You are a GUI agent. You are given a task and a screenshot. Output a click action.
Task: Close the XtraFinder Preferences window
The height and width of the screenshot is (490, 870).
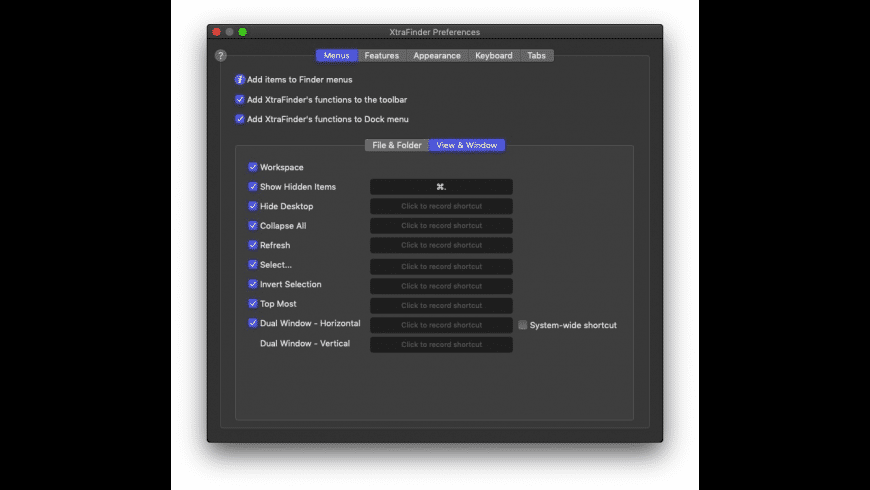[216, 32]
